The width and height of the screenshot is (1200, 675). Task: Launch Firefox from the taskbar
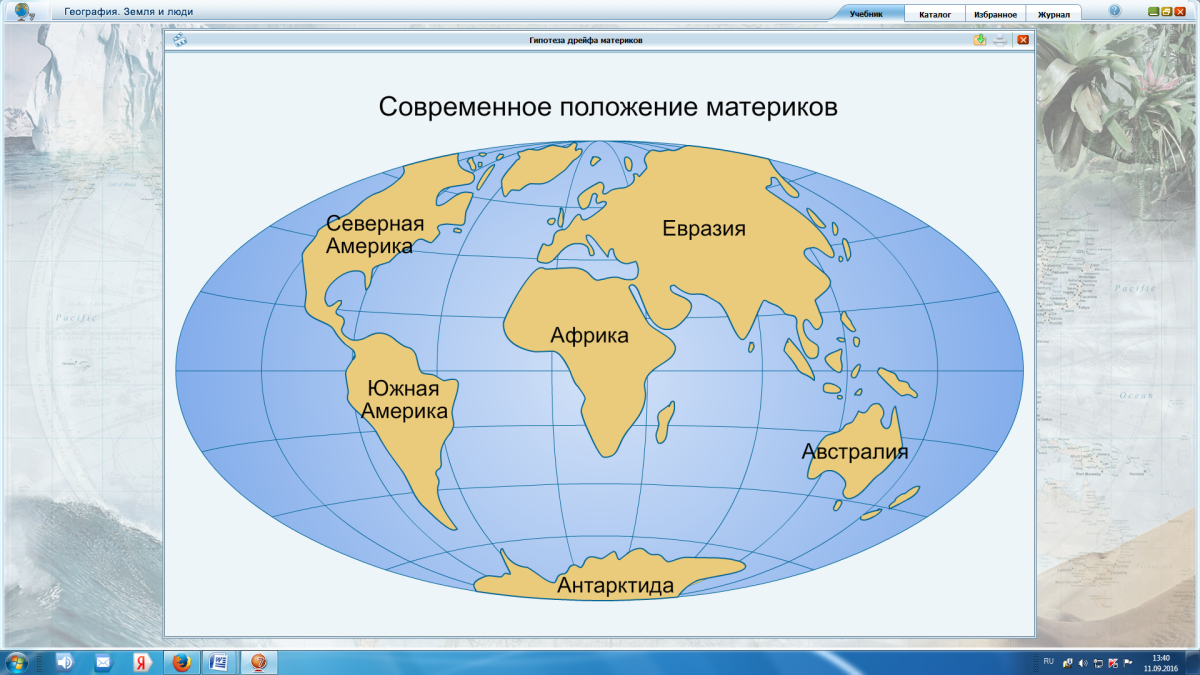pyautogui.click(x=181, y=664)
